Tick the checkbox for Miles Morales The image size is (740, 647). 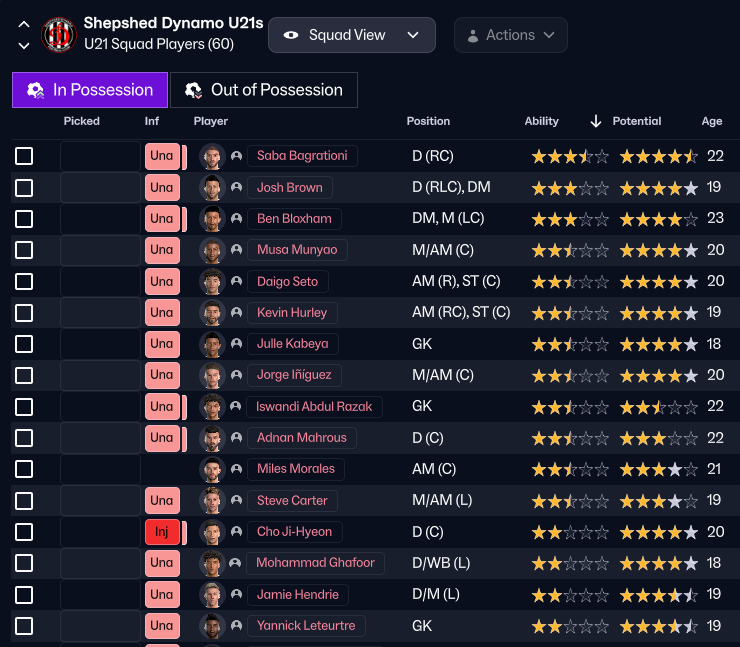point(24,469)
